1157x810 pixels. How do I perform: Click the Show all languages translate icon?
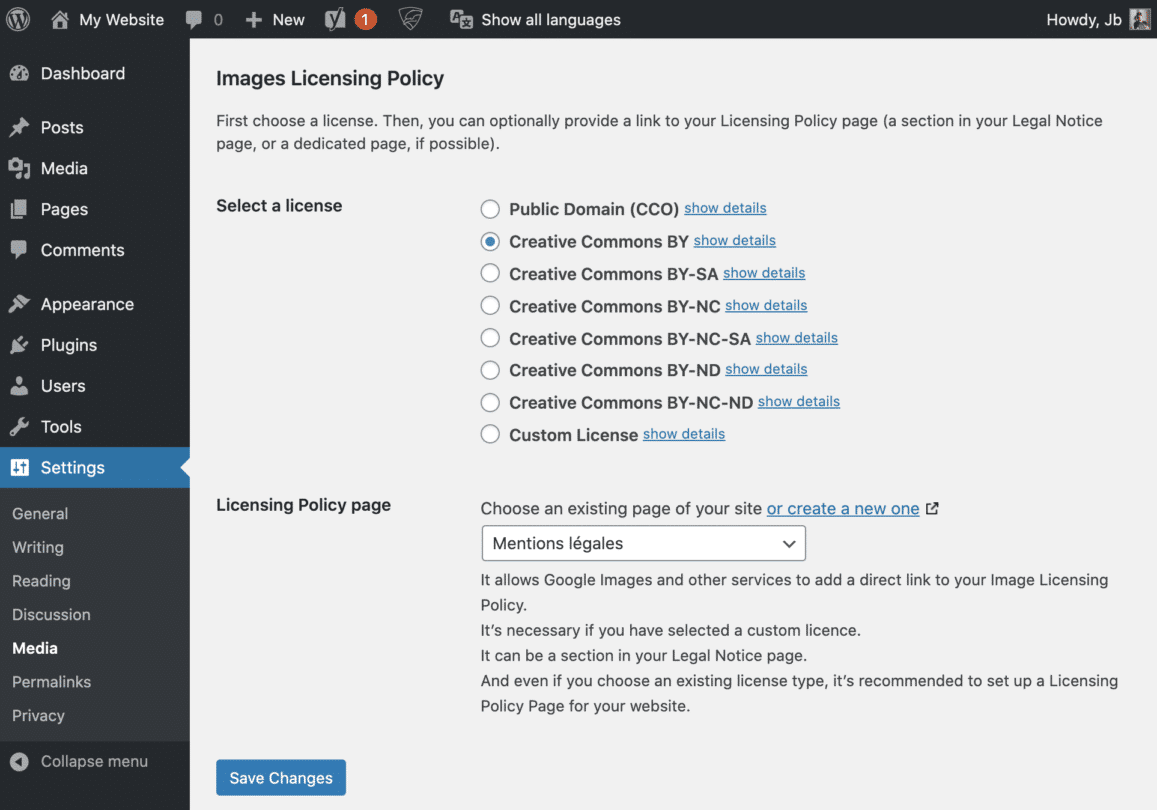[461, 19]
